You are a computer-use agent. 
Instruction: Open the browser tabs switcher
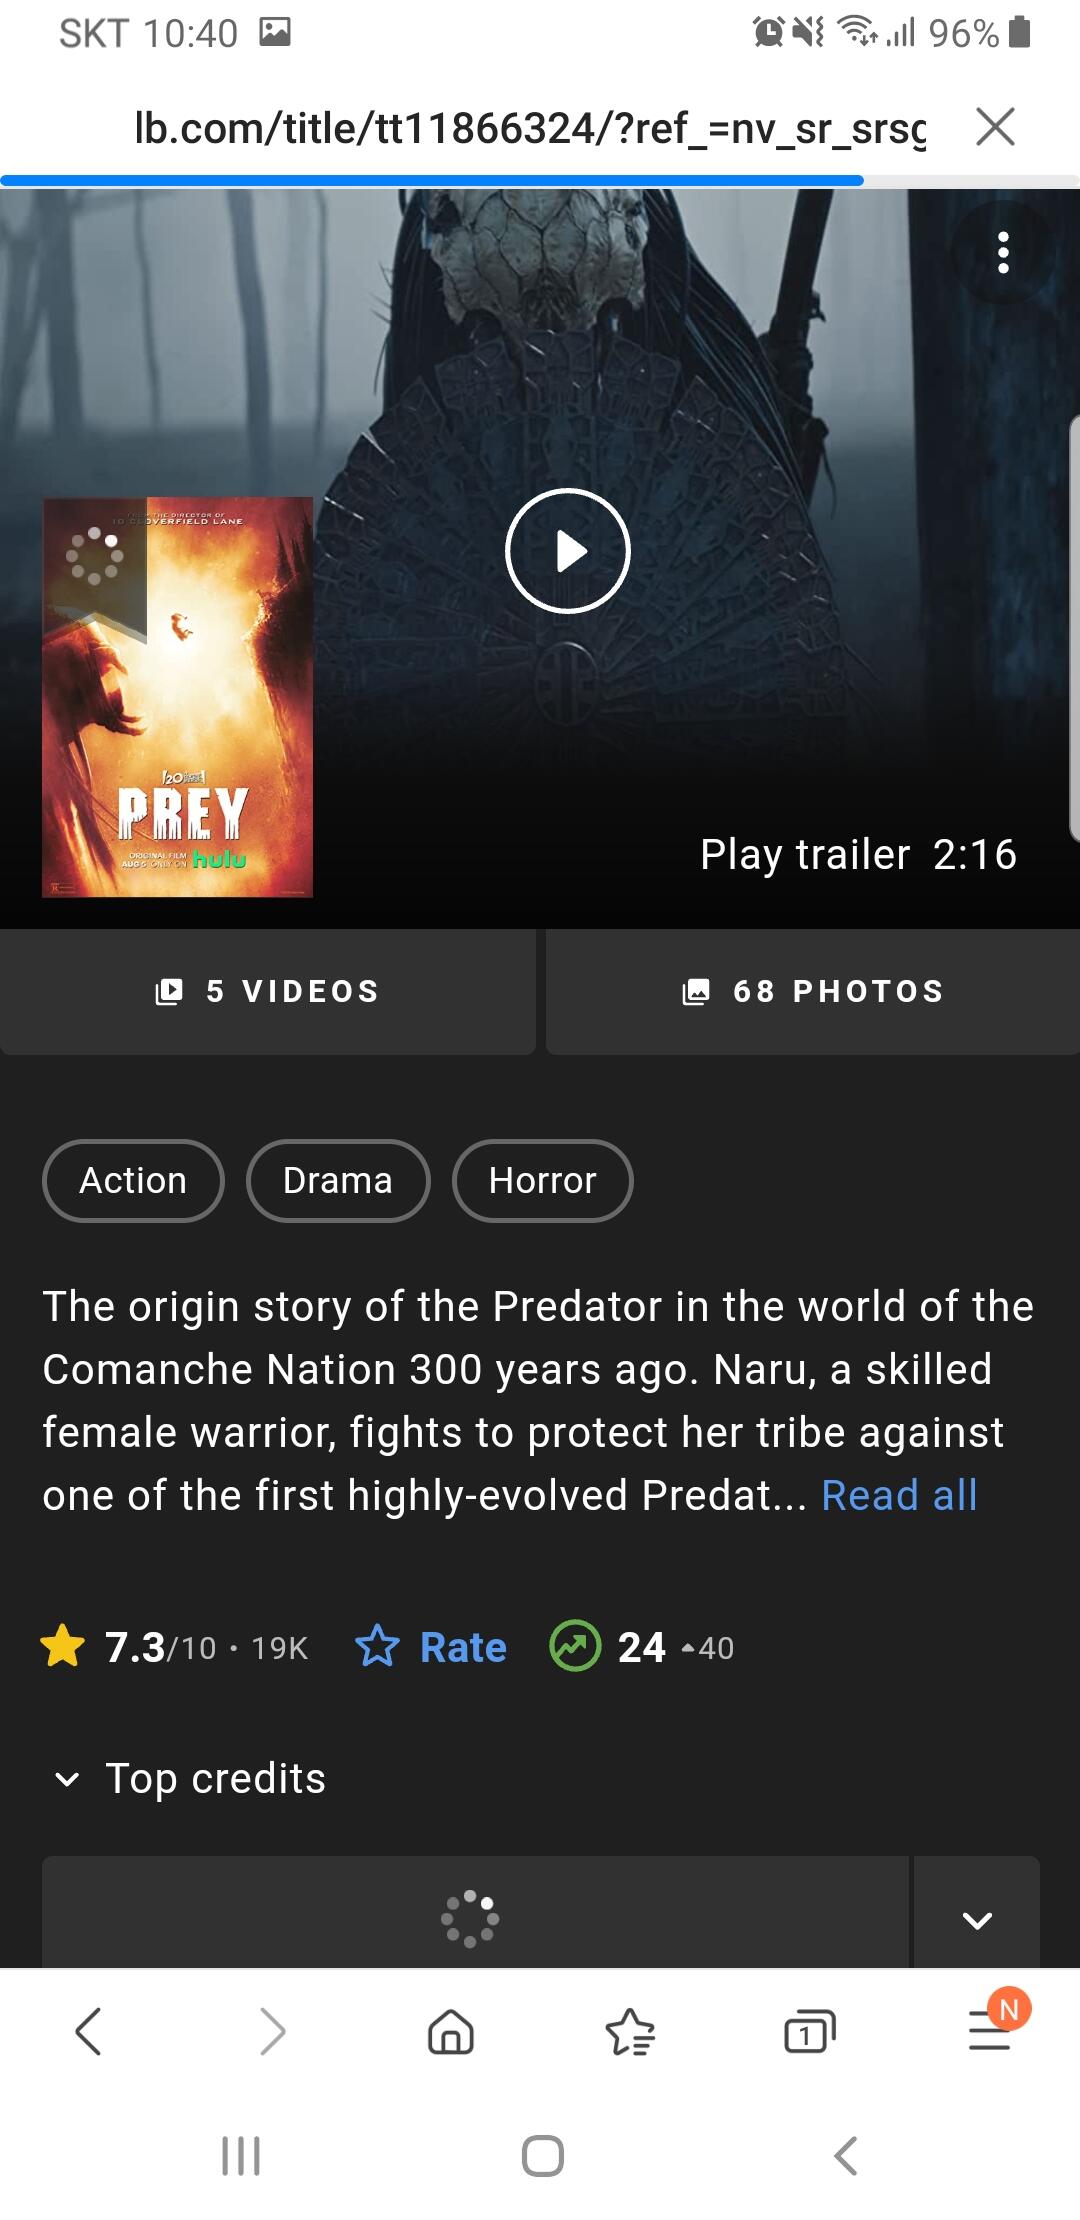click(810, 2032)
